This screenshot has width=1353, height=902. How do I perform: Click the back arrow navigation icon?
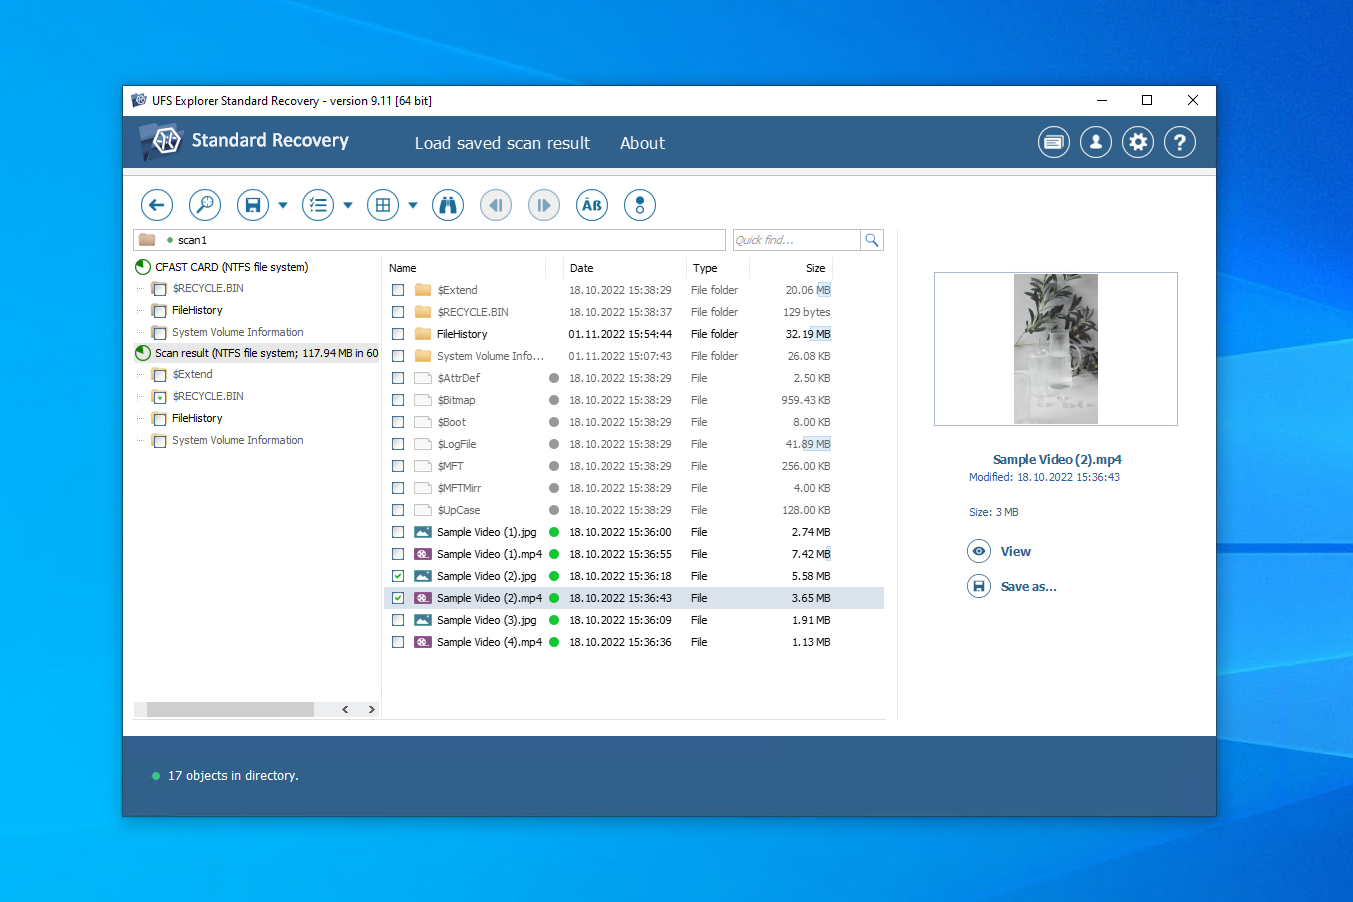156,205
